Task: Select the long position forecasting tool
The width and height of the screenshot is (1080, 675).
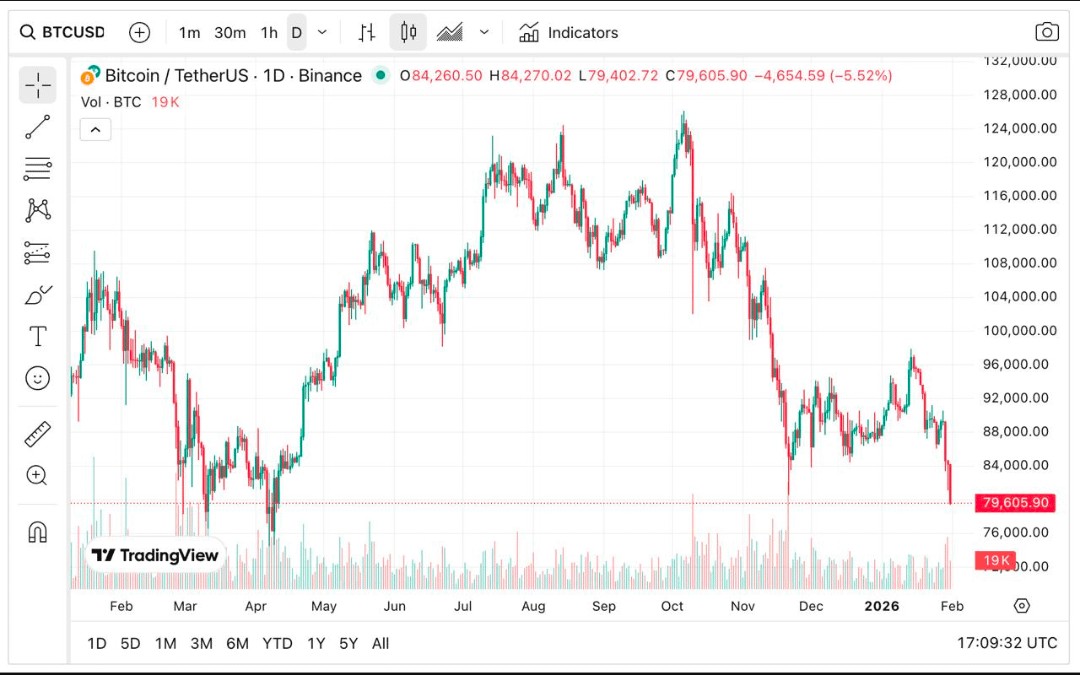Action: point(38,253)
